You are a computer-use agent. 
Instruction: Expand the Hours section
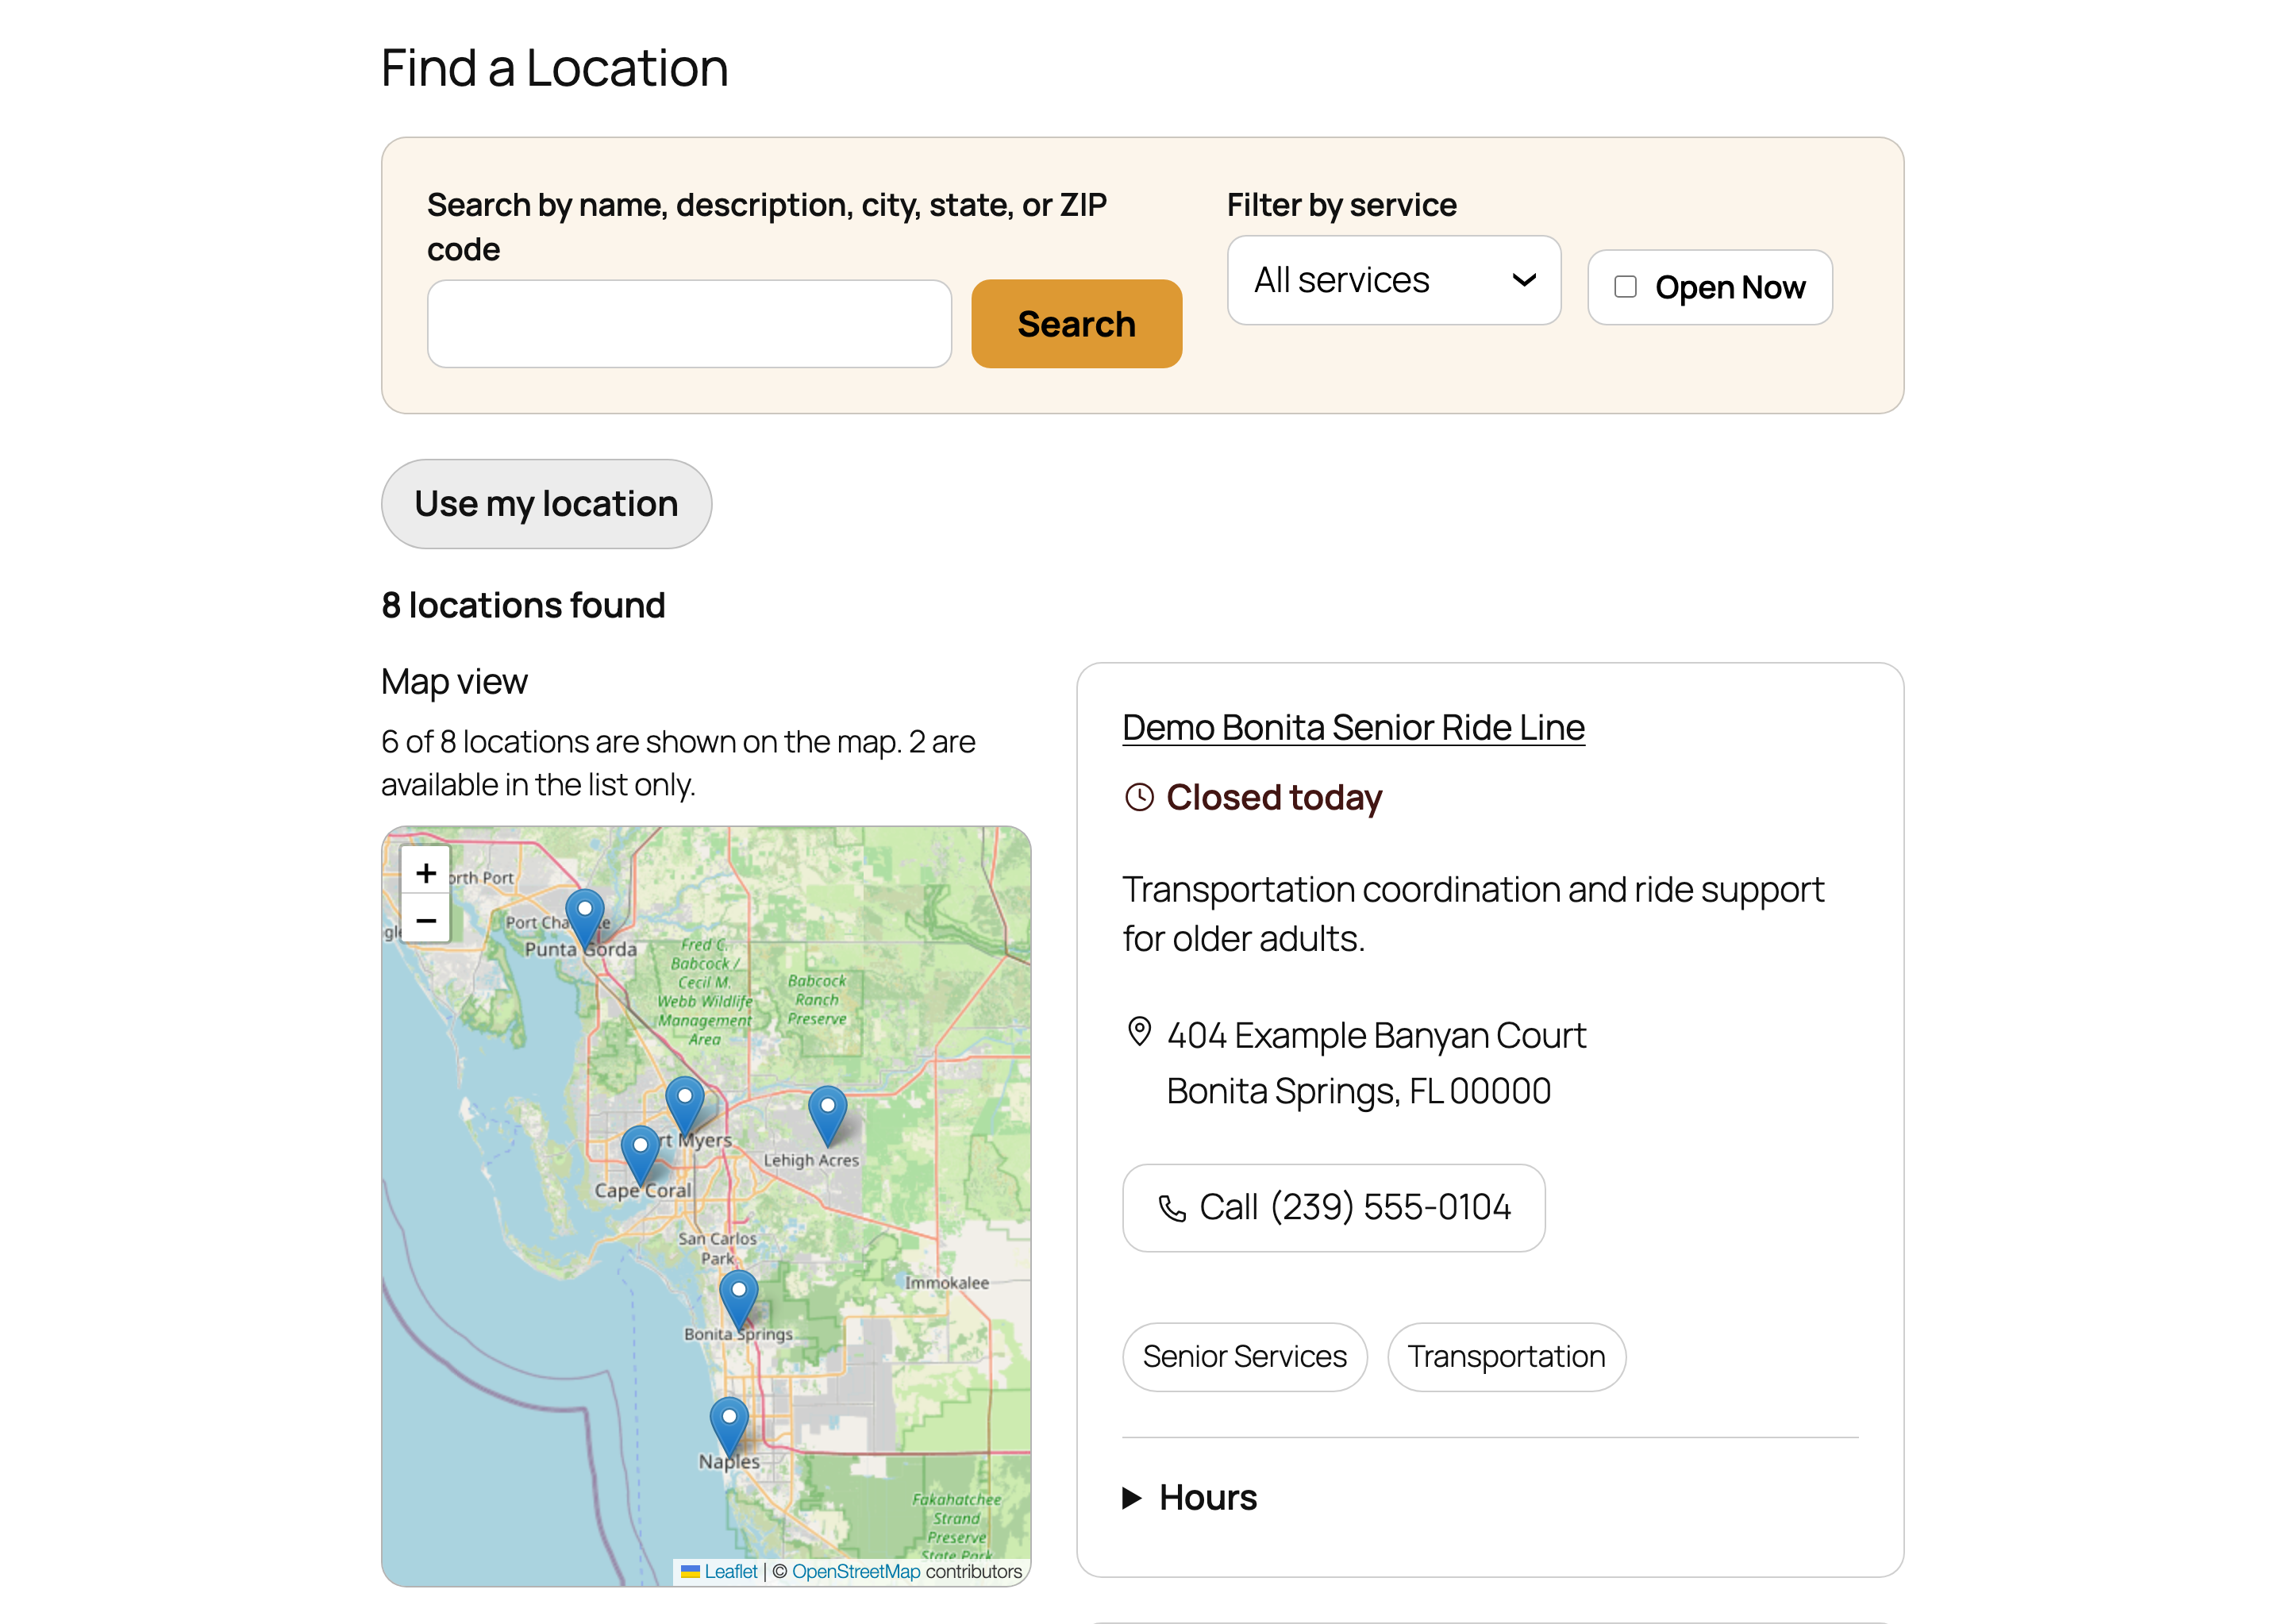(1190, 1497)
